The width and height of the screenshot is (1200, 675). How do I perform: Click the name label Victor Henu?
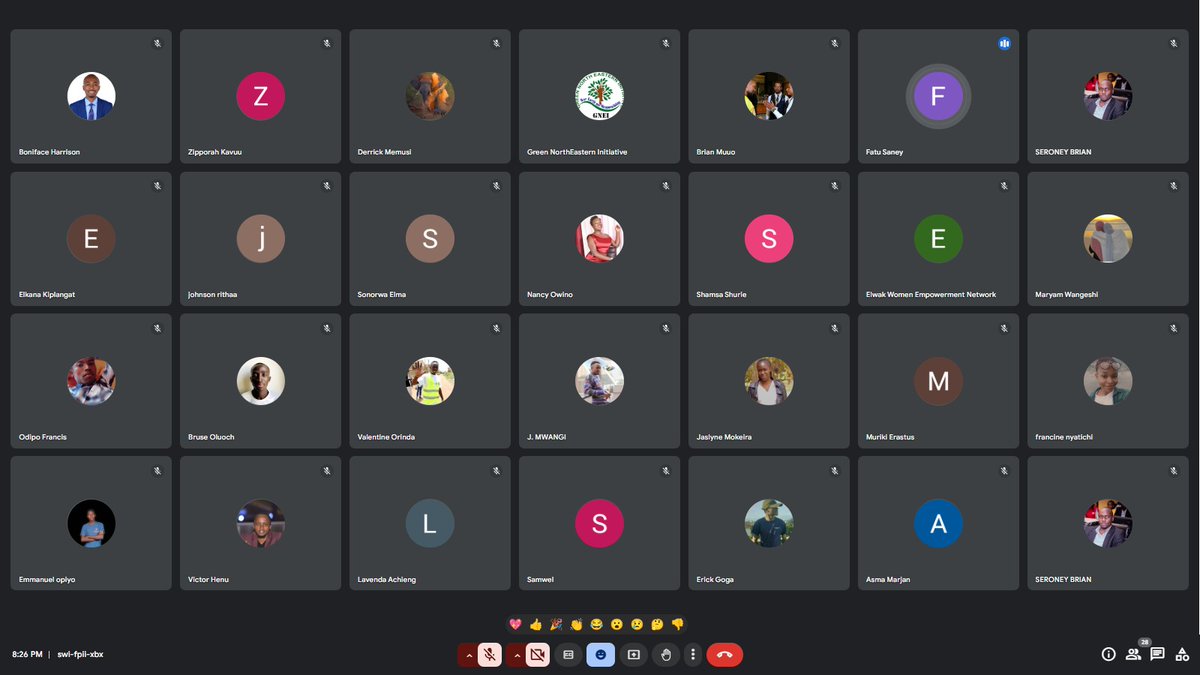(208, 580)
